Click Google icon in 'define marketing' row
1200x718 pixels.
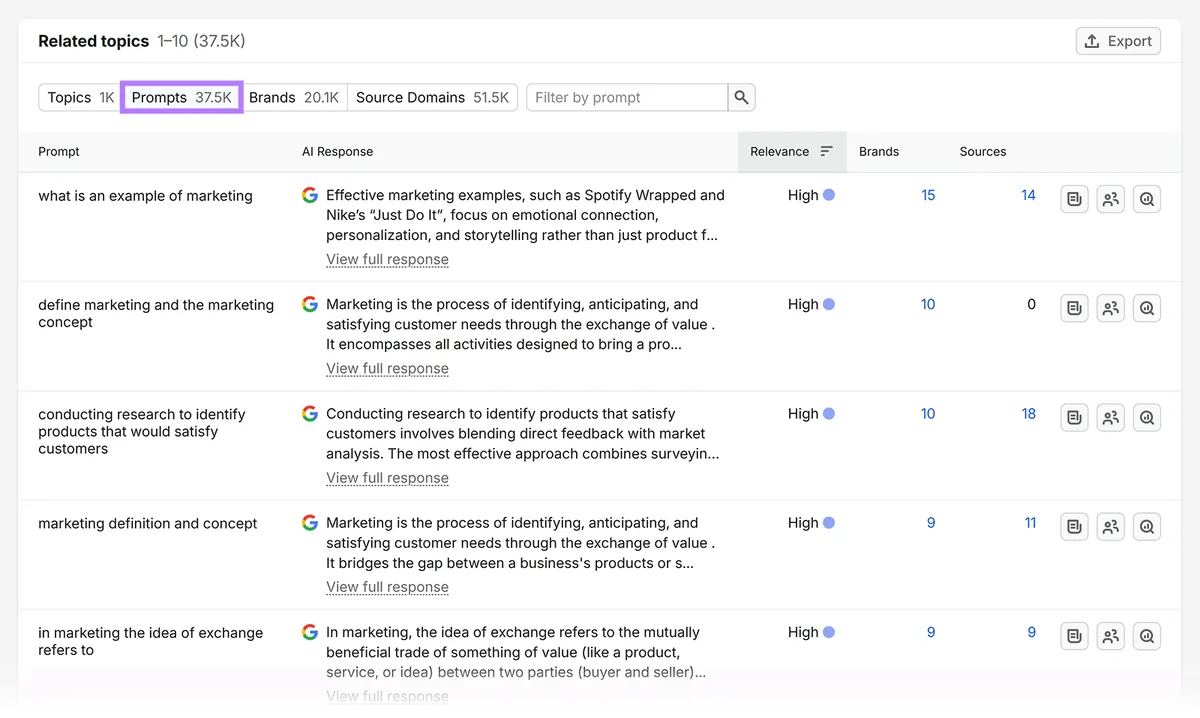pyautogui.click(x=310, y=304)
